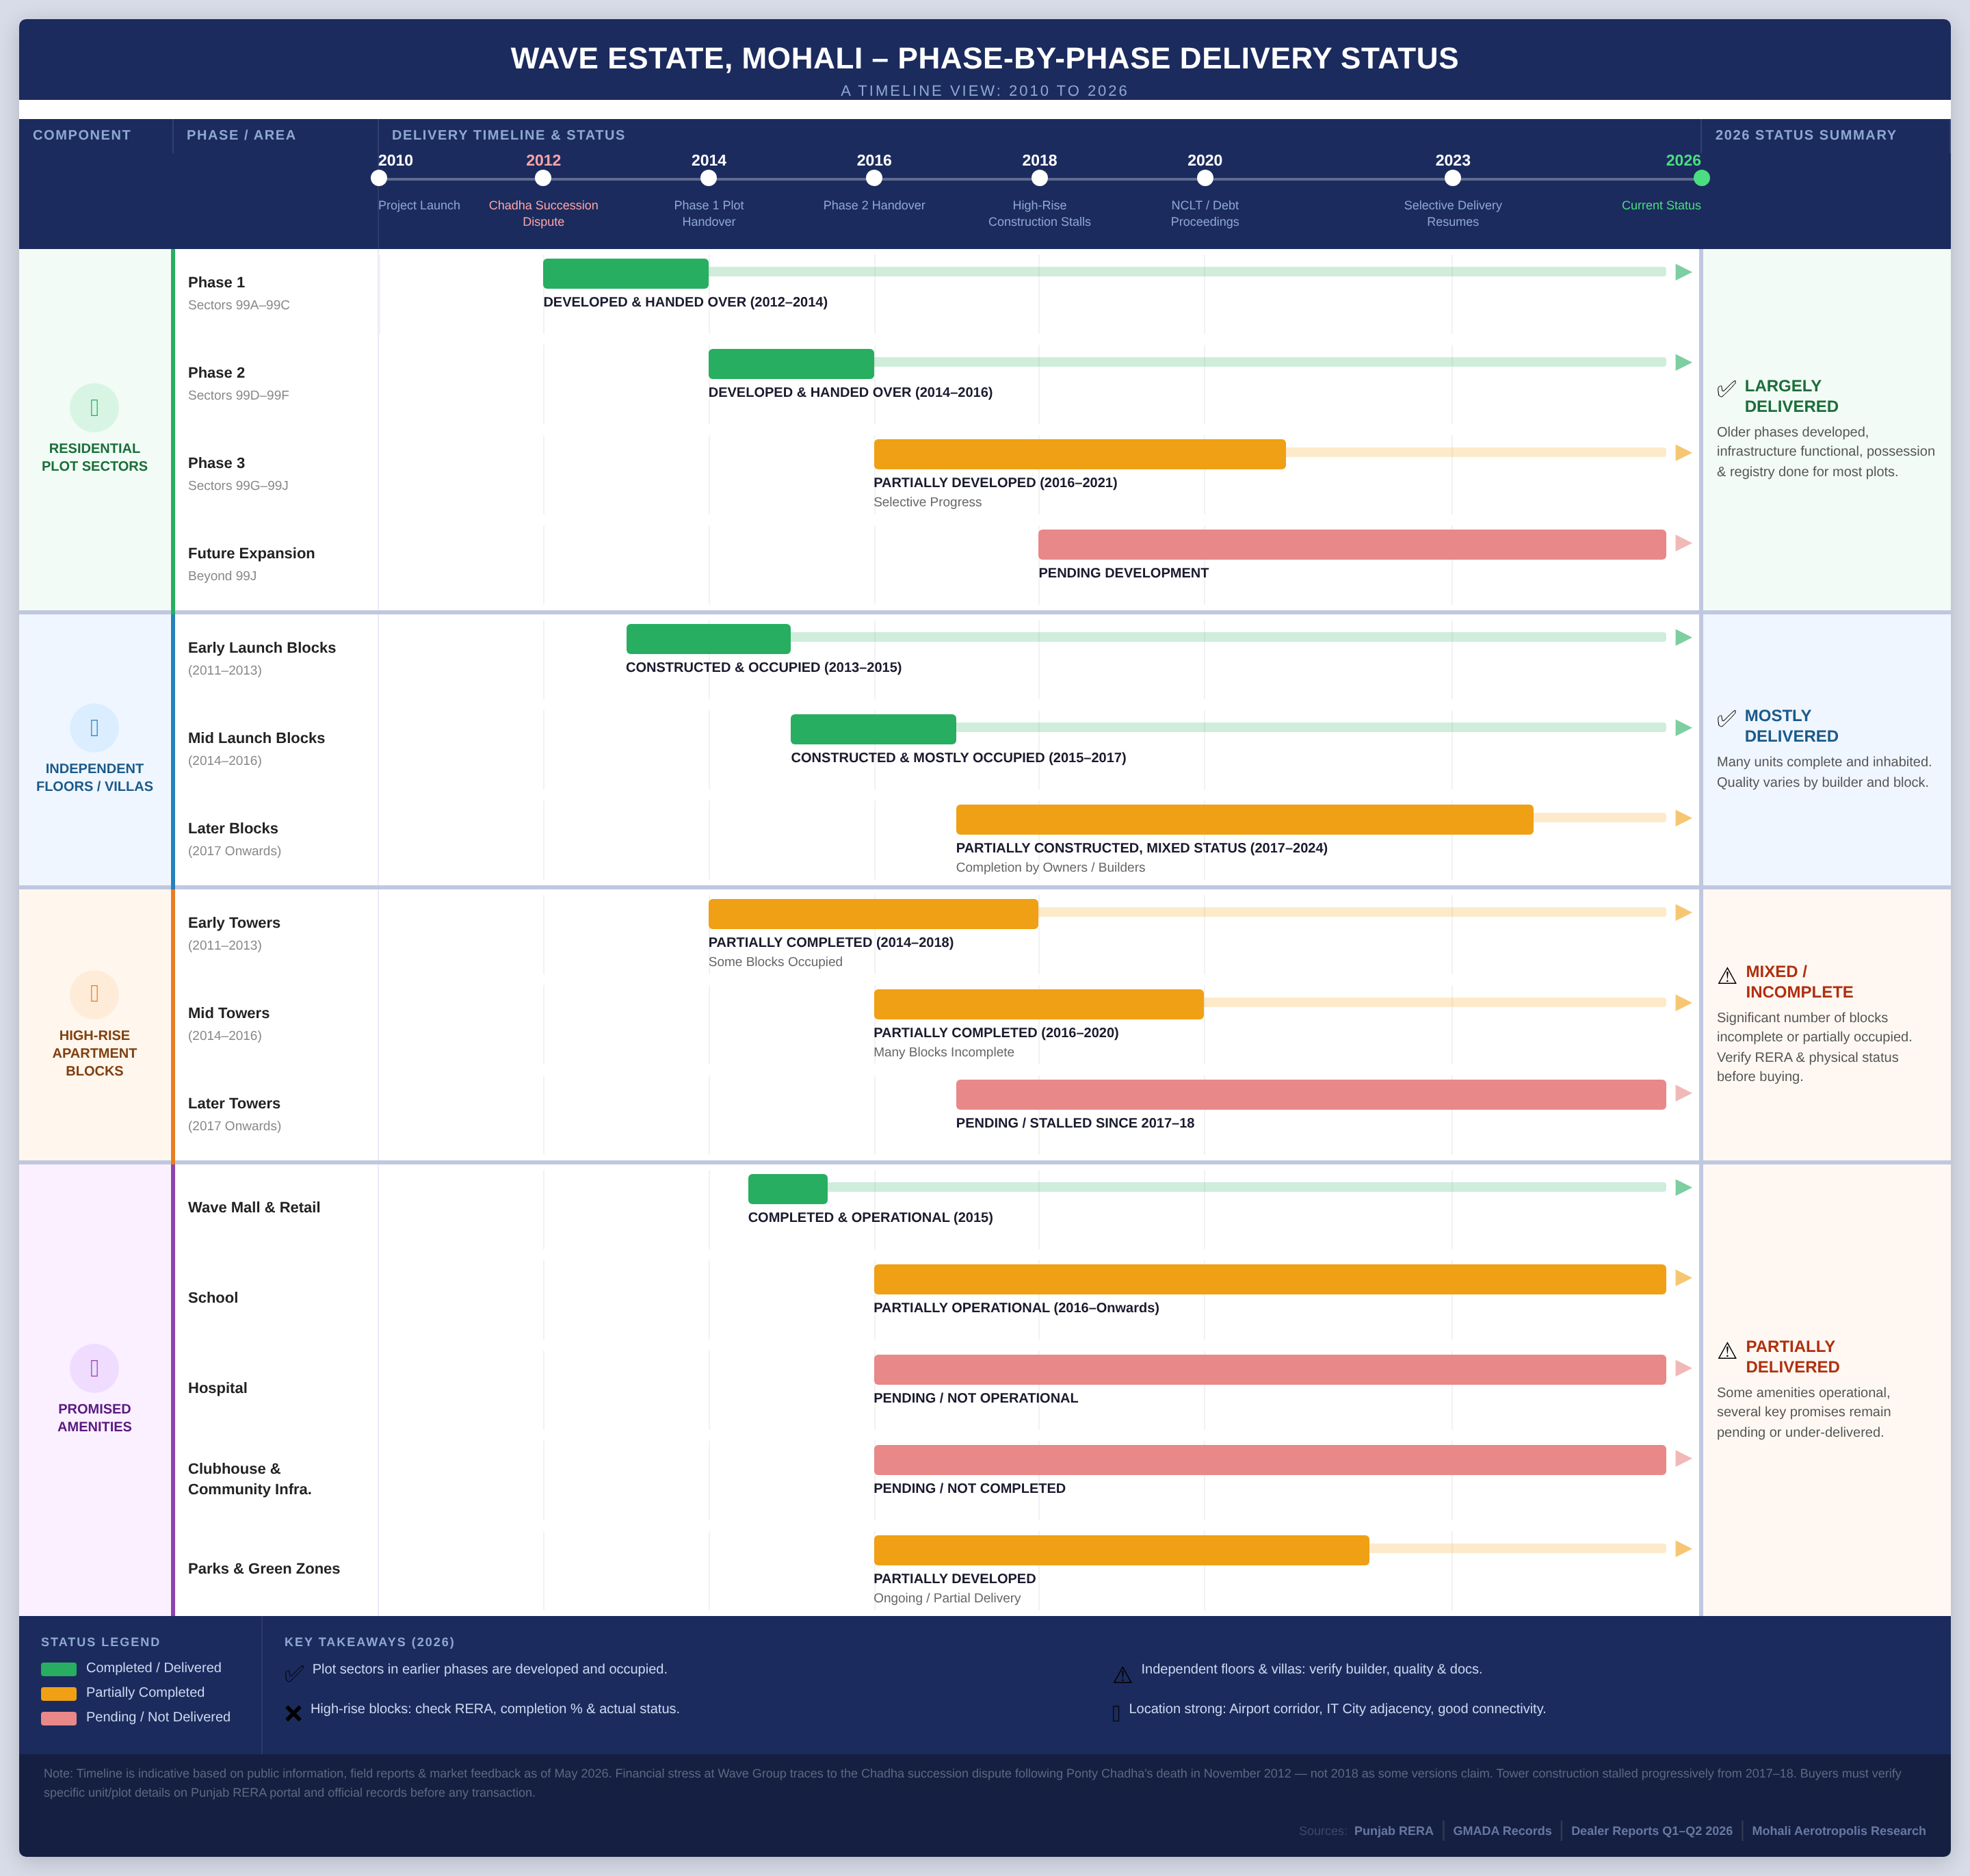Viewport: 1970px width, 1876px height.
Task: Click the red Later Towers stalled bar
Action: 1311,1095
